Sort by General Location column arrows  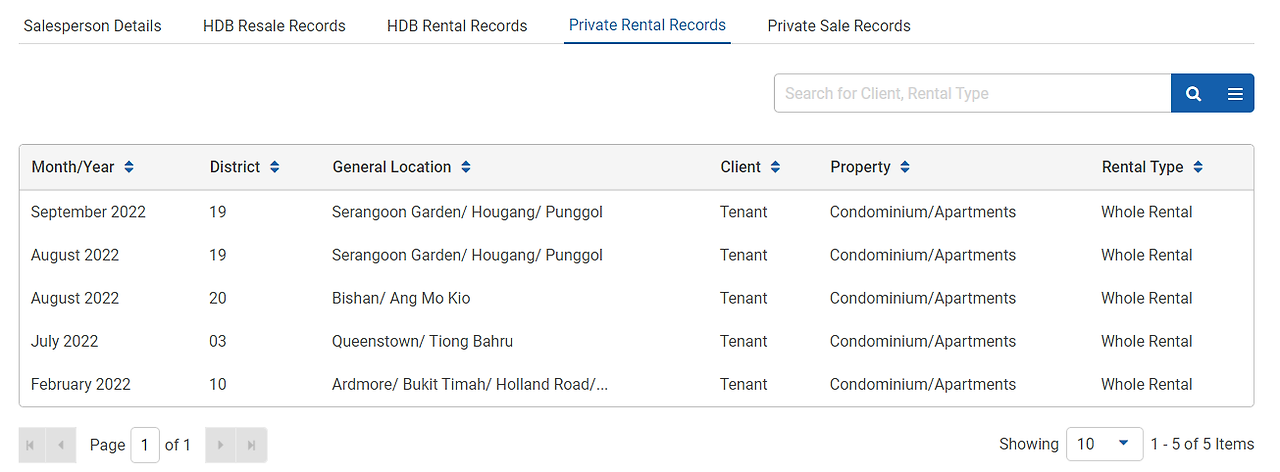point(466,167)
